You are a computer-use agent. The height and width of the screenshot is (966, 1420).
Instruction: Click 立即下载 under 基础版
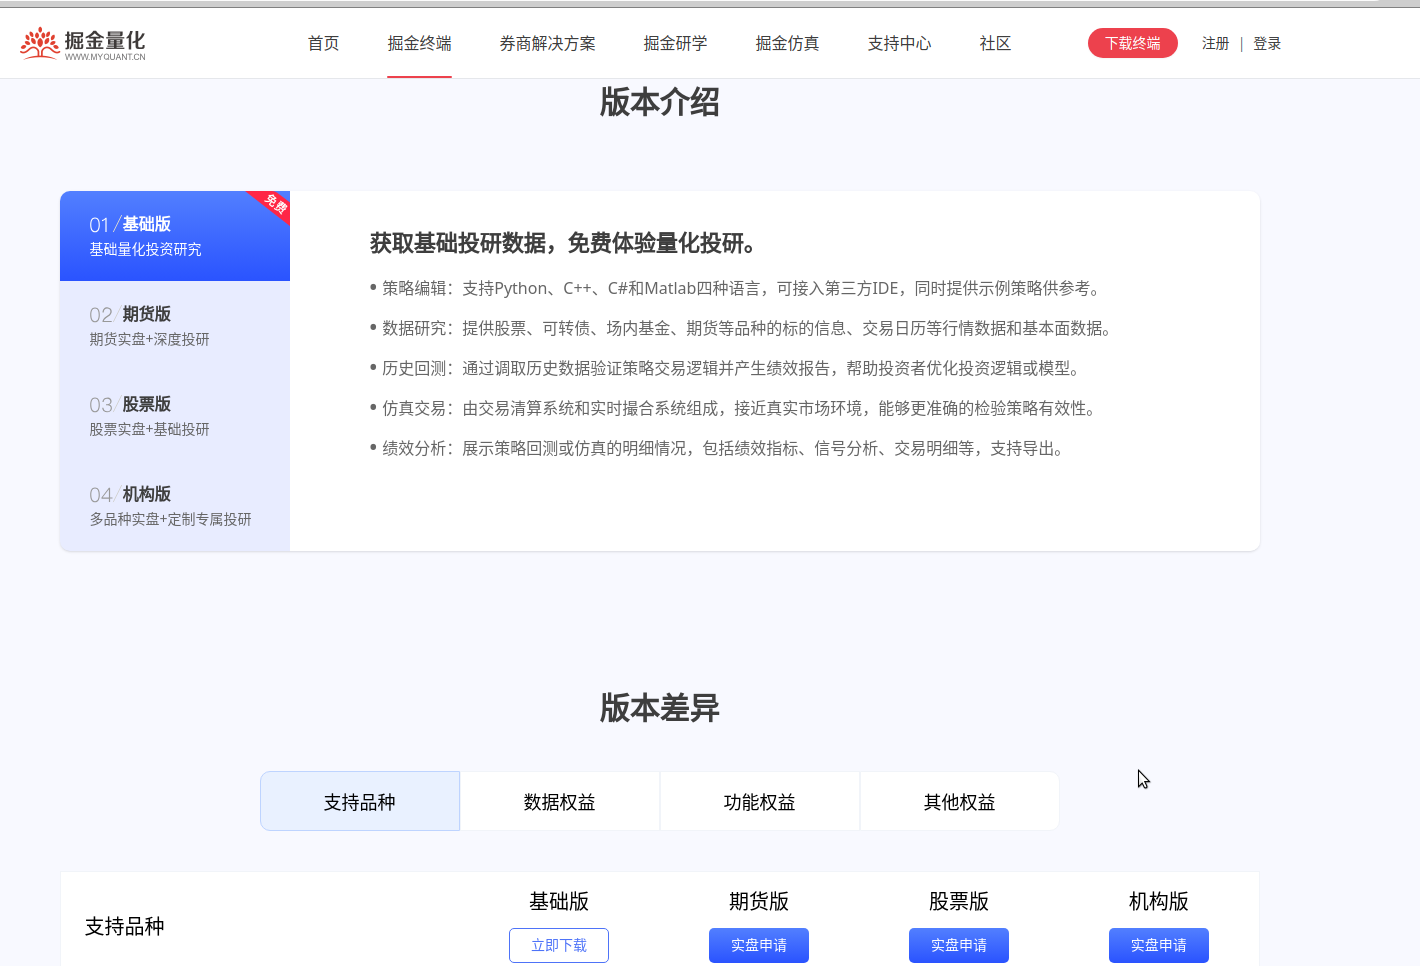point(558,945)
